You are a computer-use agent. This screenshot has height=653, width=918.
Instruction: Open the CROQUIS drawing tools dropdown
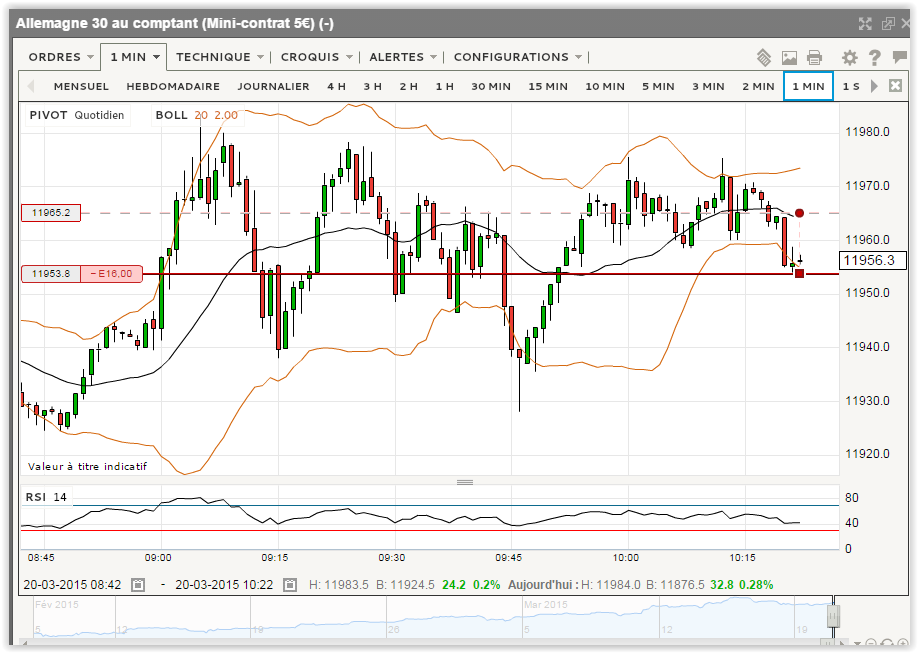(x=317, y=57)
